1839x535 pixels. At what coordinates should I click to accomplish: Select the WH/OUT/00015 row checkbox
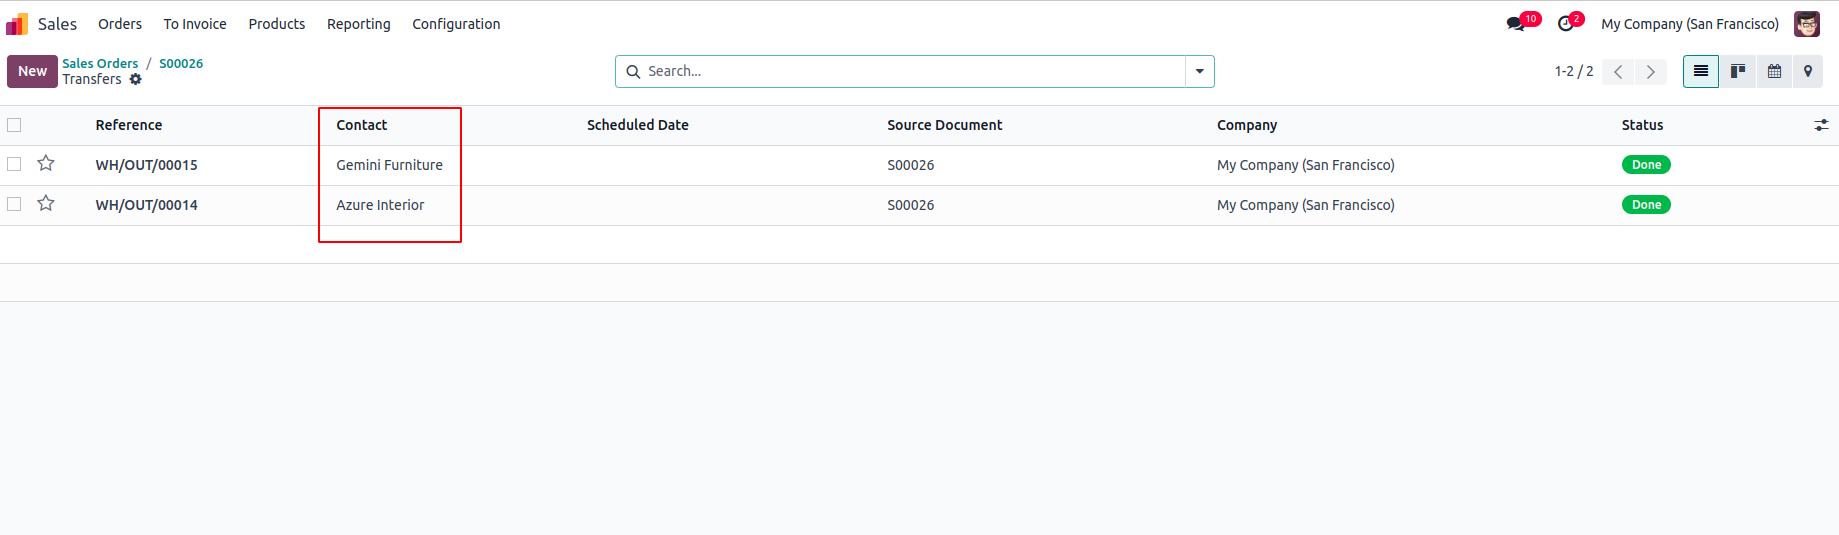[x=14, y=164]
